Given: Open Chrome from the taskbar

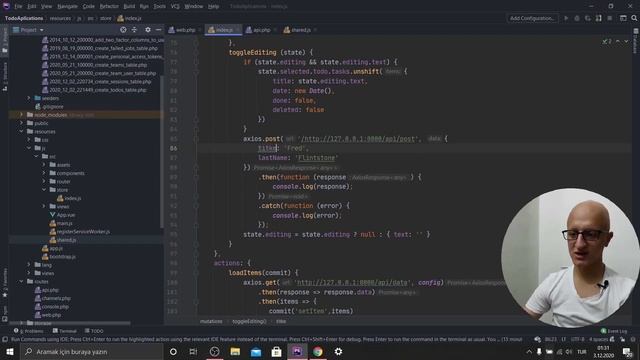Looking at the screenshot, I should pos(318,351).
